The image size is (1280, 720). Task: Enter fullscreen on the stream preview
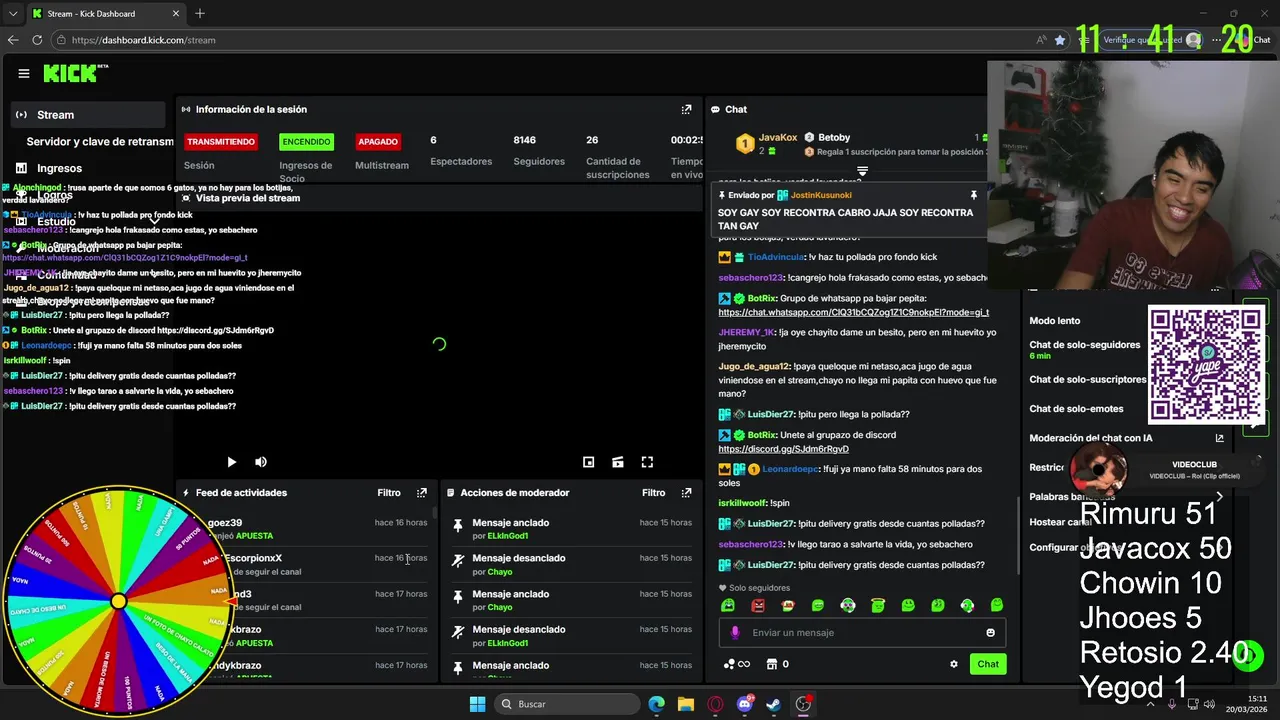pos(647,462)
